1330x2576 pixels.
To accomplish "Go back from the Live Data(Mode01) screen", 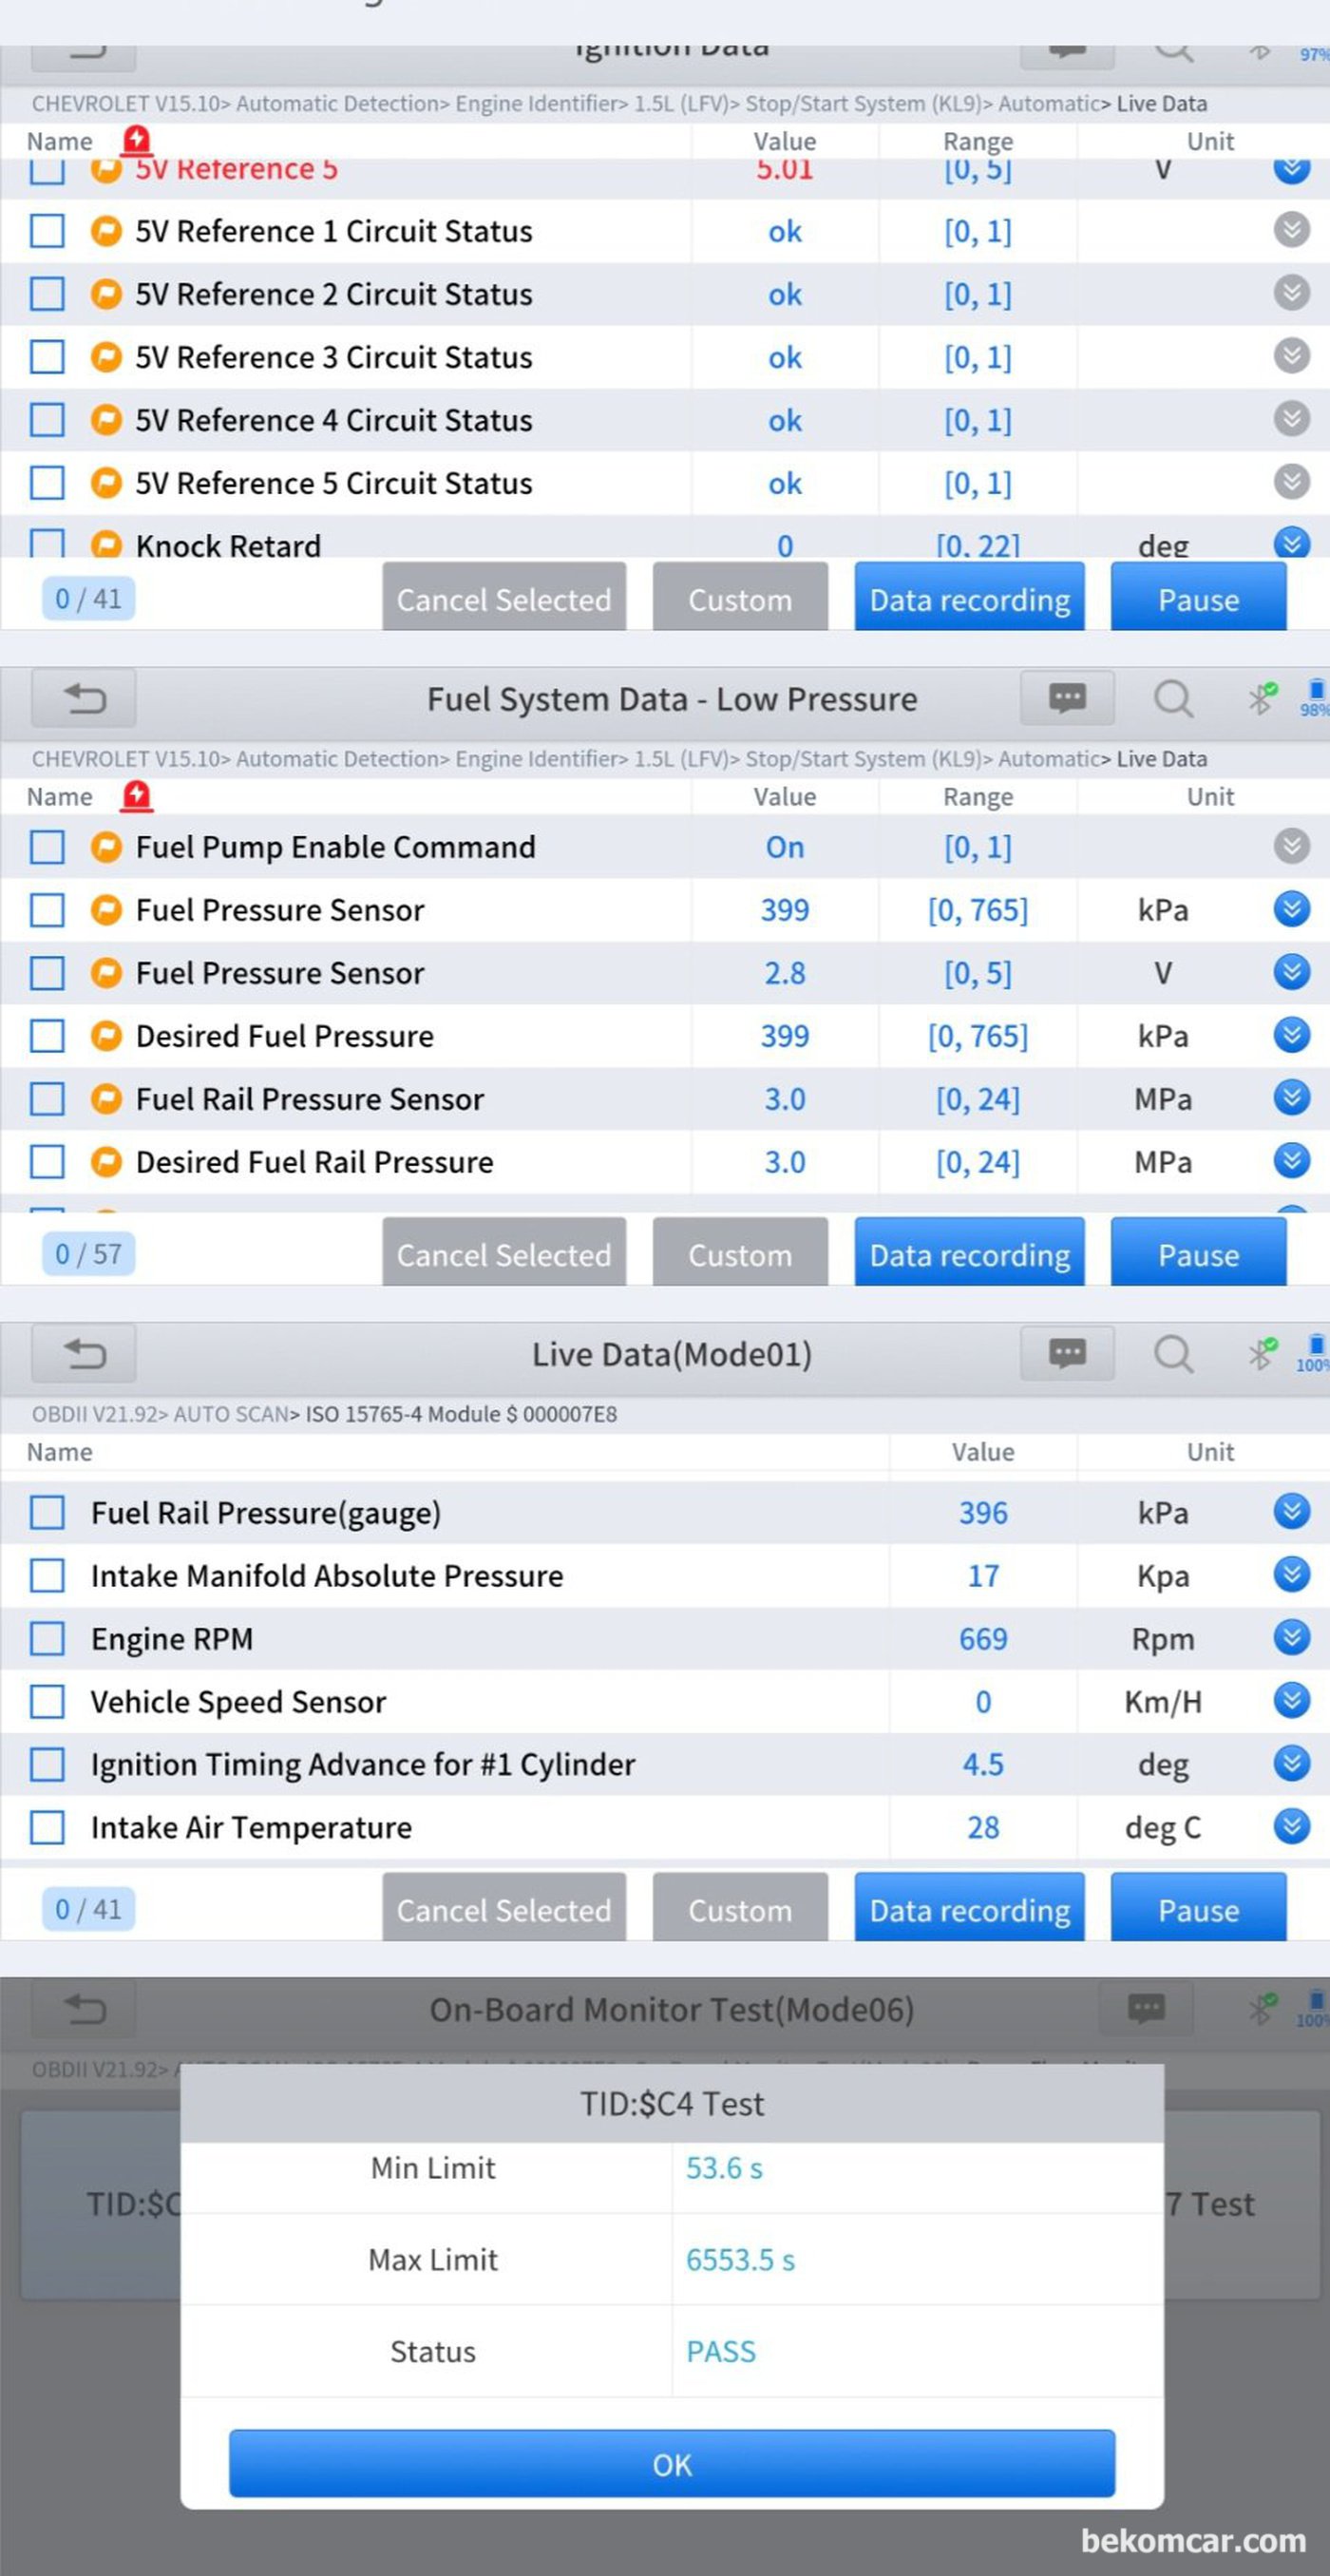I will pos(84,1354).
